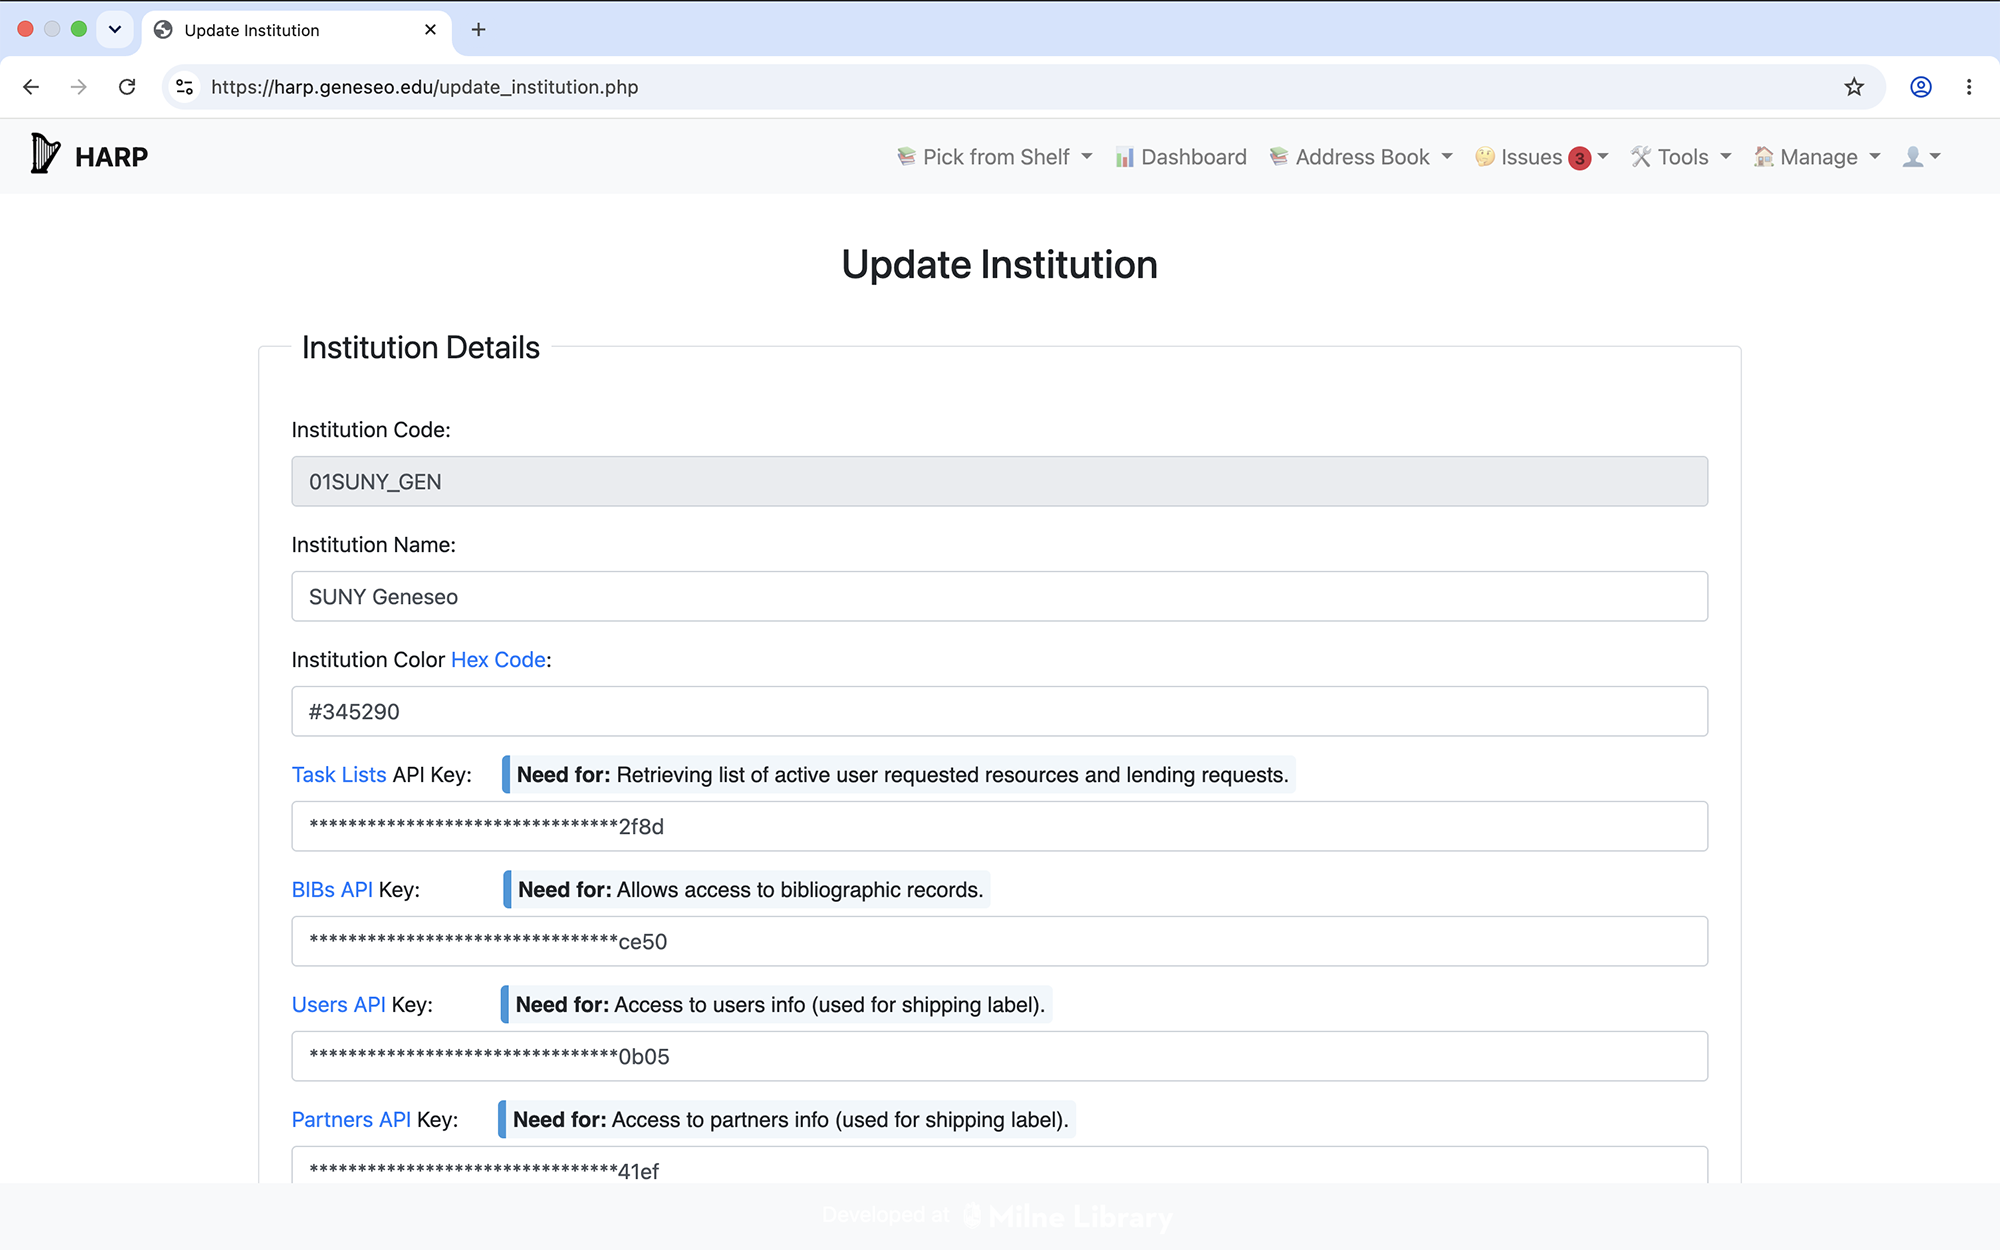
Task: Click the red Issues count badge
Action: (1580, 158)
